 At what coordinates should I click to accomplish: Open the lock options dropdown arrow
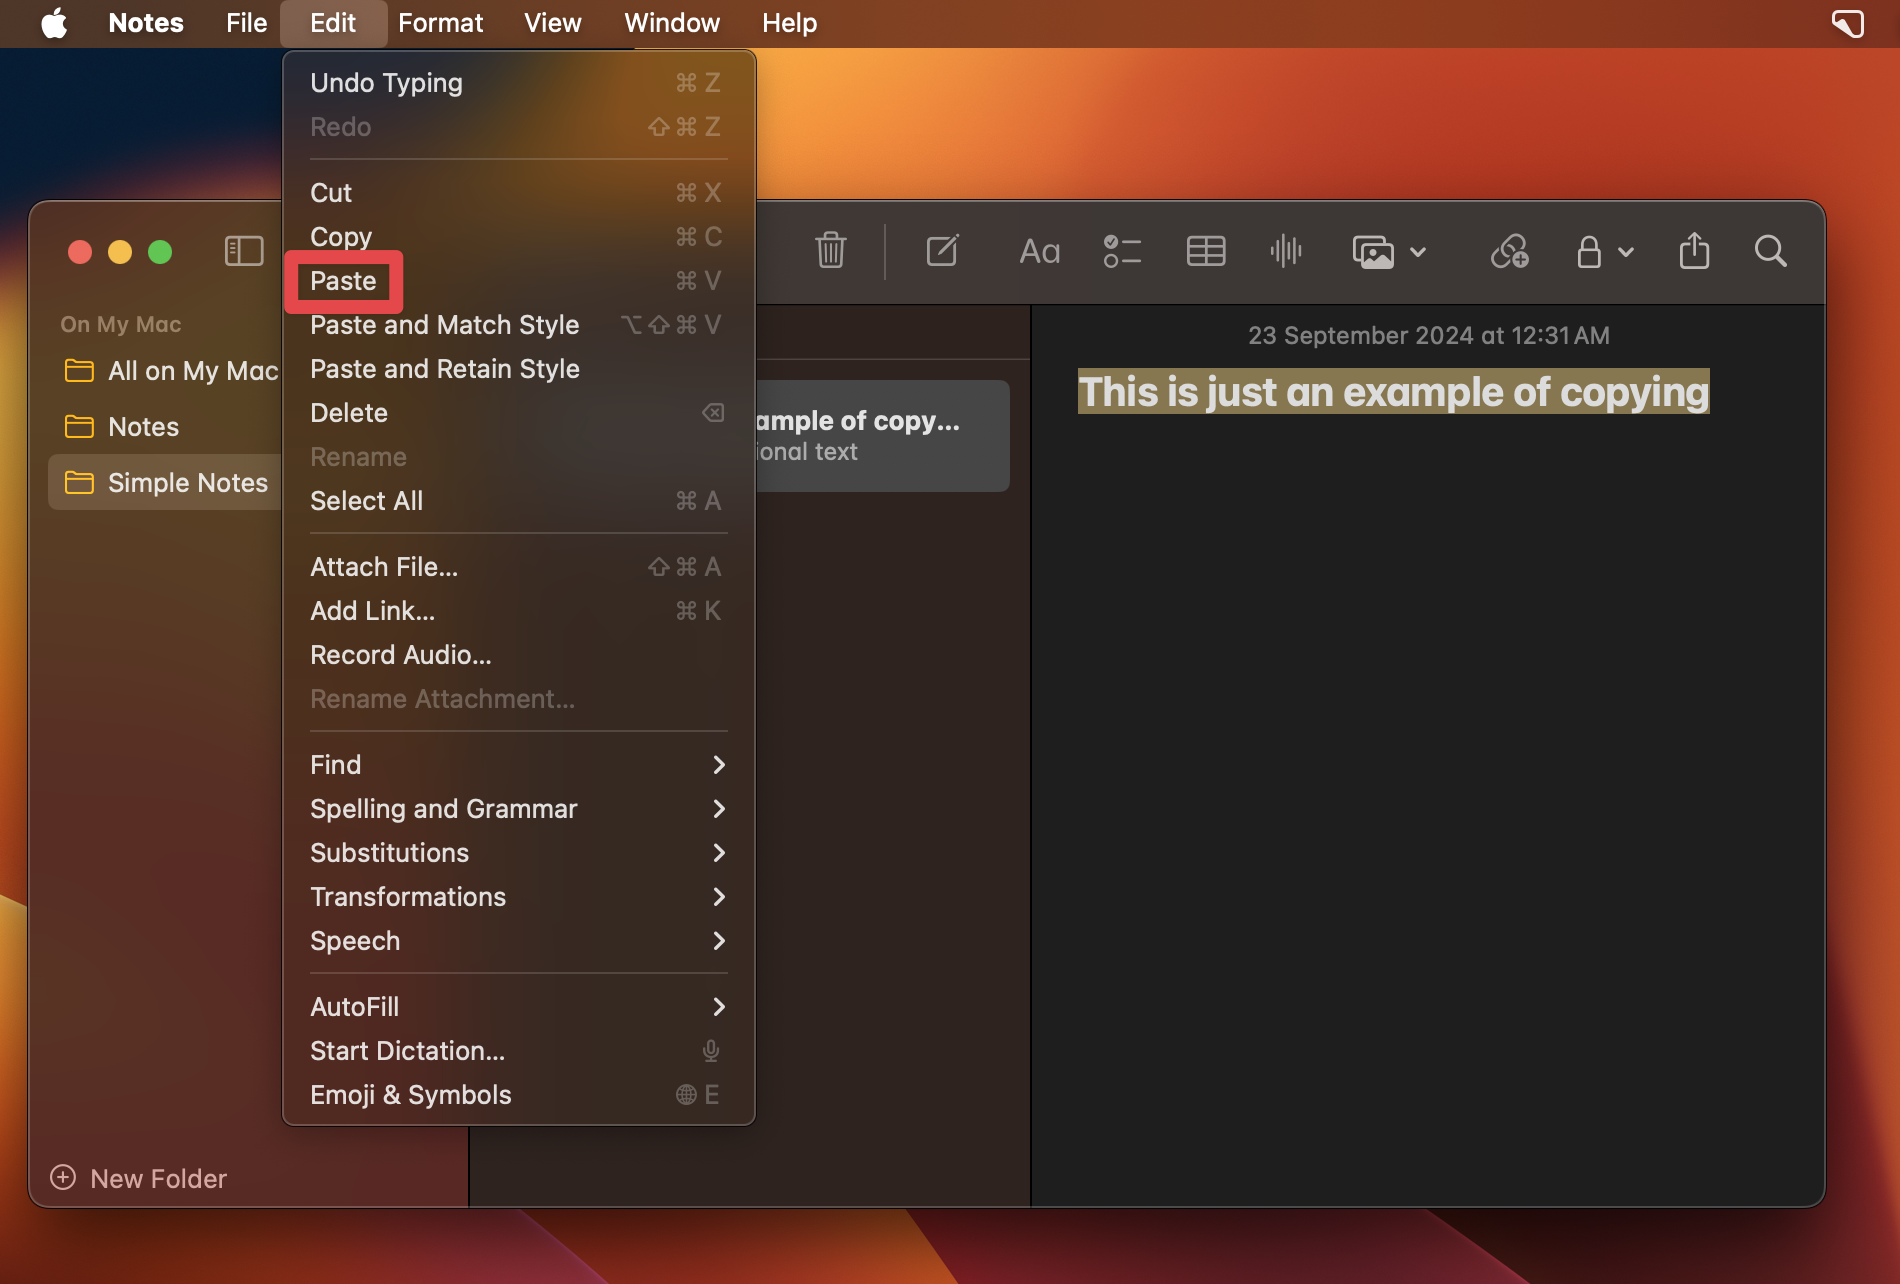pos(1628,254)
